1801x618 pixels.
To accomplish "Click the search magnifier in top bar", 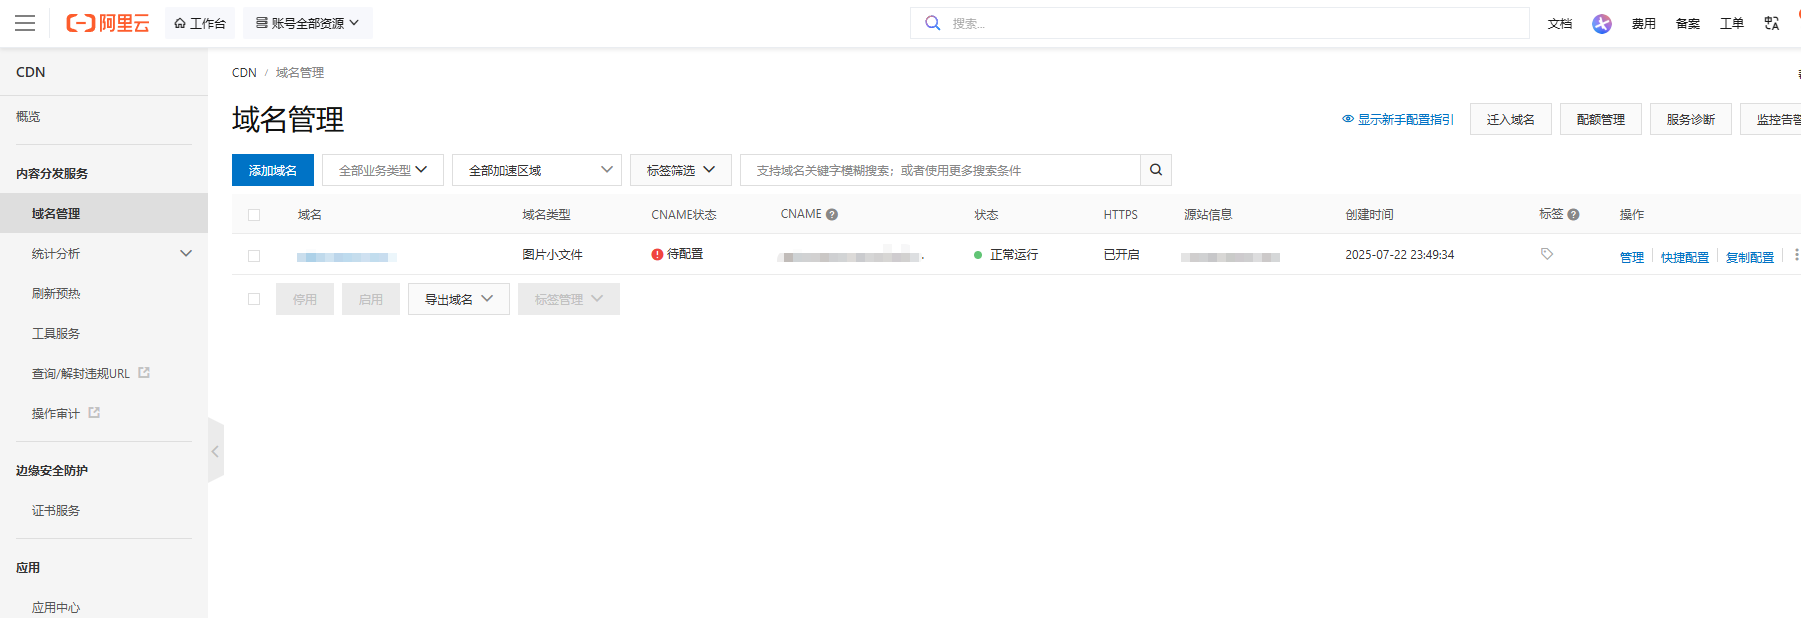I will tap(932, 23).
